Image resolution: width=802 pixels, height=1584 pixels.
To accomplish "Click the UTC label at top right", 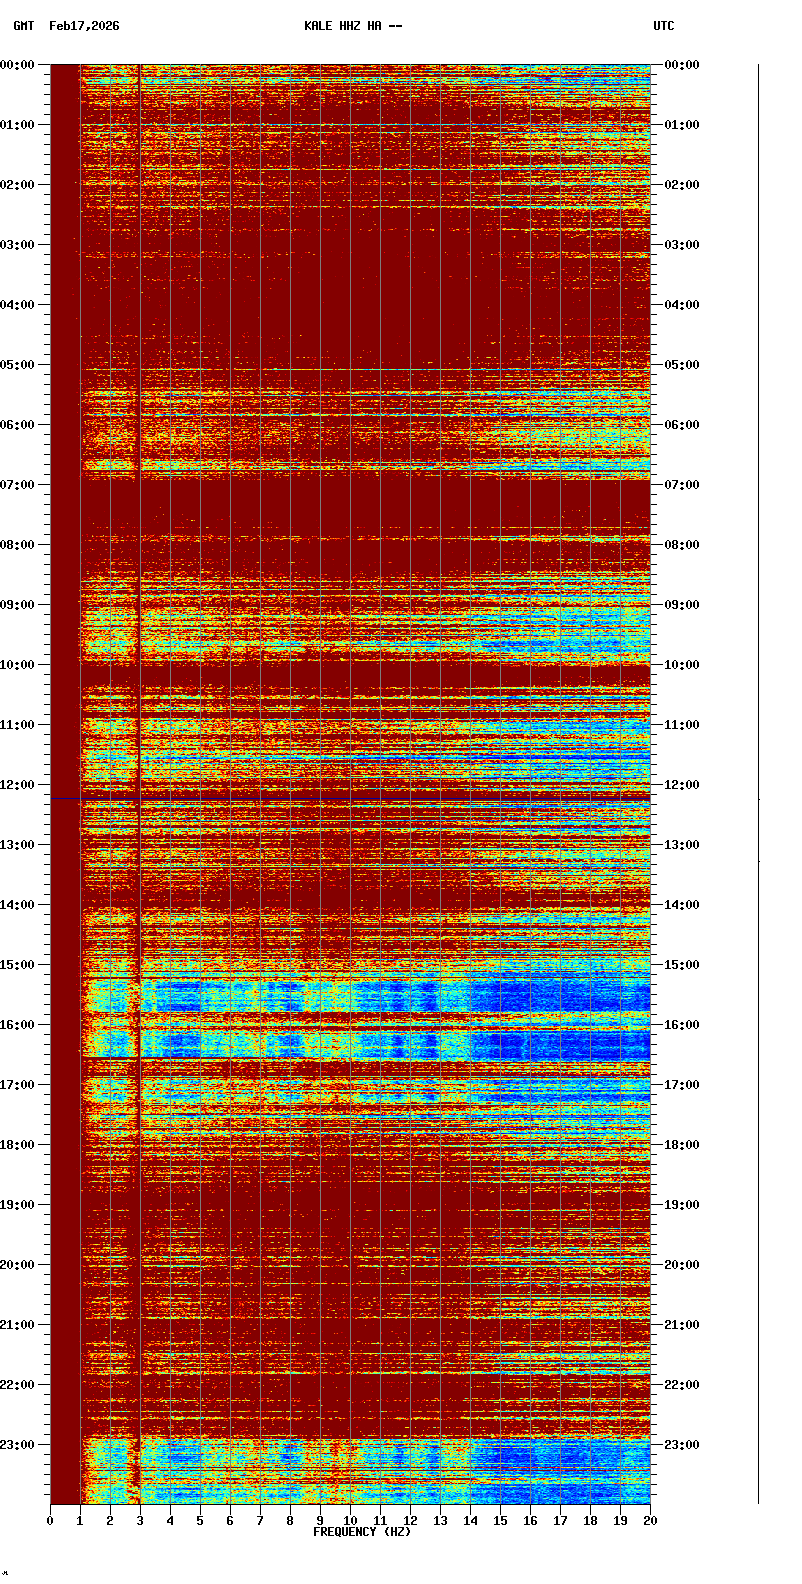I will (664, 26).
